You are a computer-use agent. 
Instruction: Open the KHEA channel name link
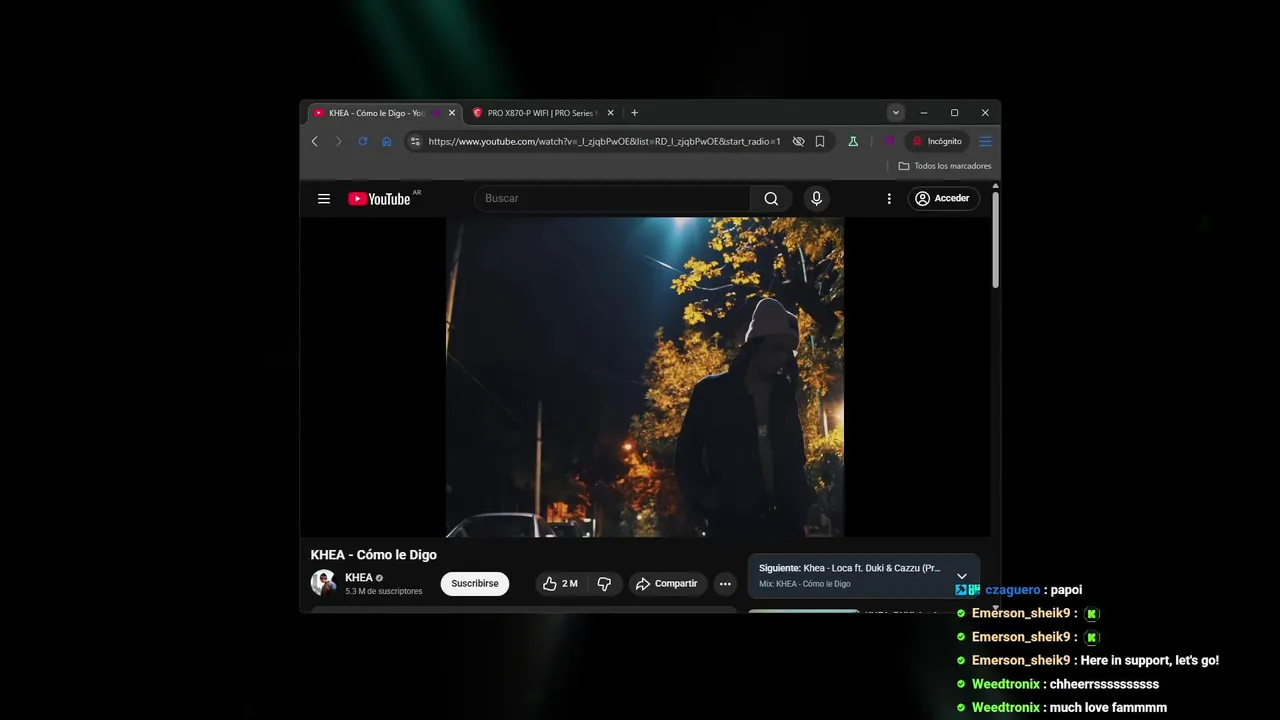pyautogui.click(x=359, y=578)
